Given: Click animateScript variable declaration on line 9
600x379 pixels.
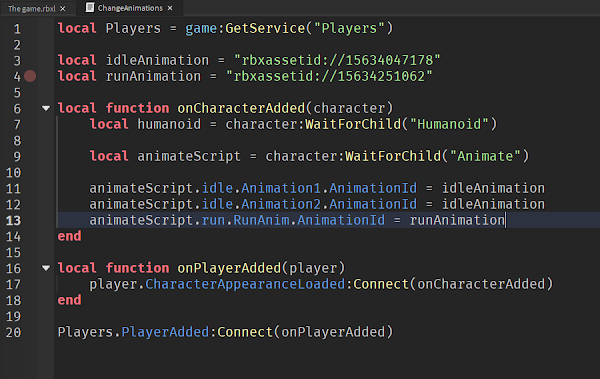Looking at the screenshot, I should (x=189, y=156).
